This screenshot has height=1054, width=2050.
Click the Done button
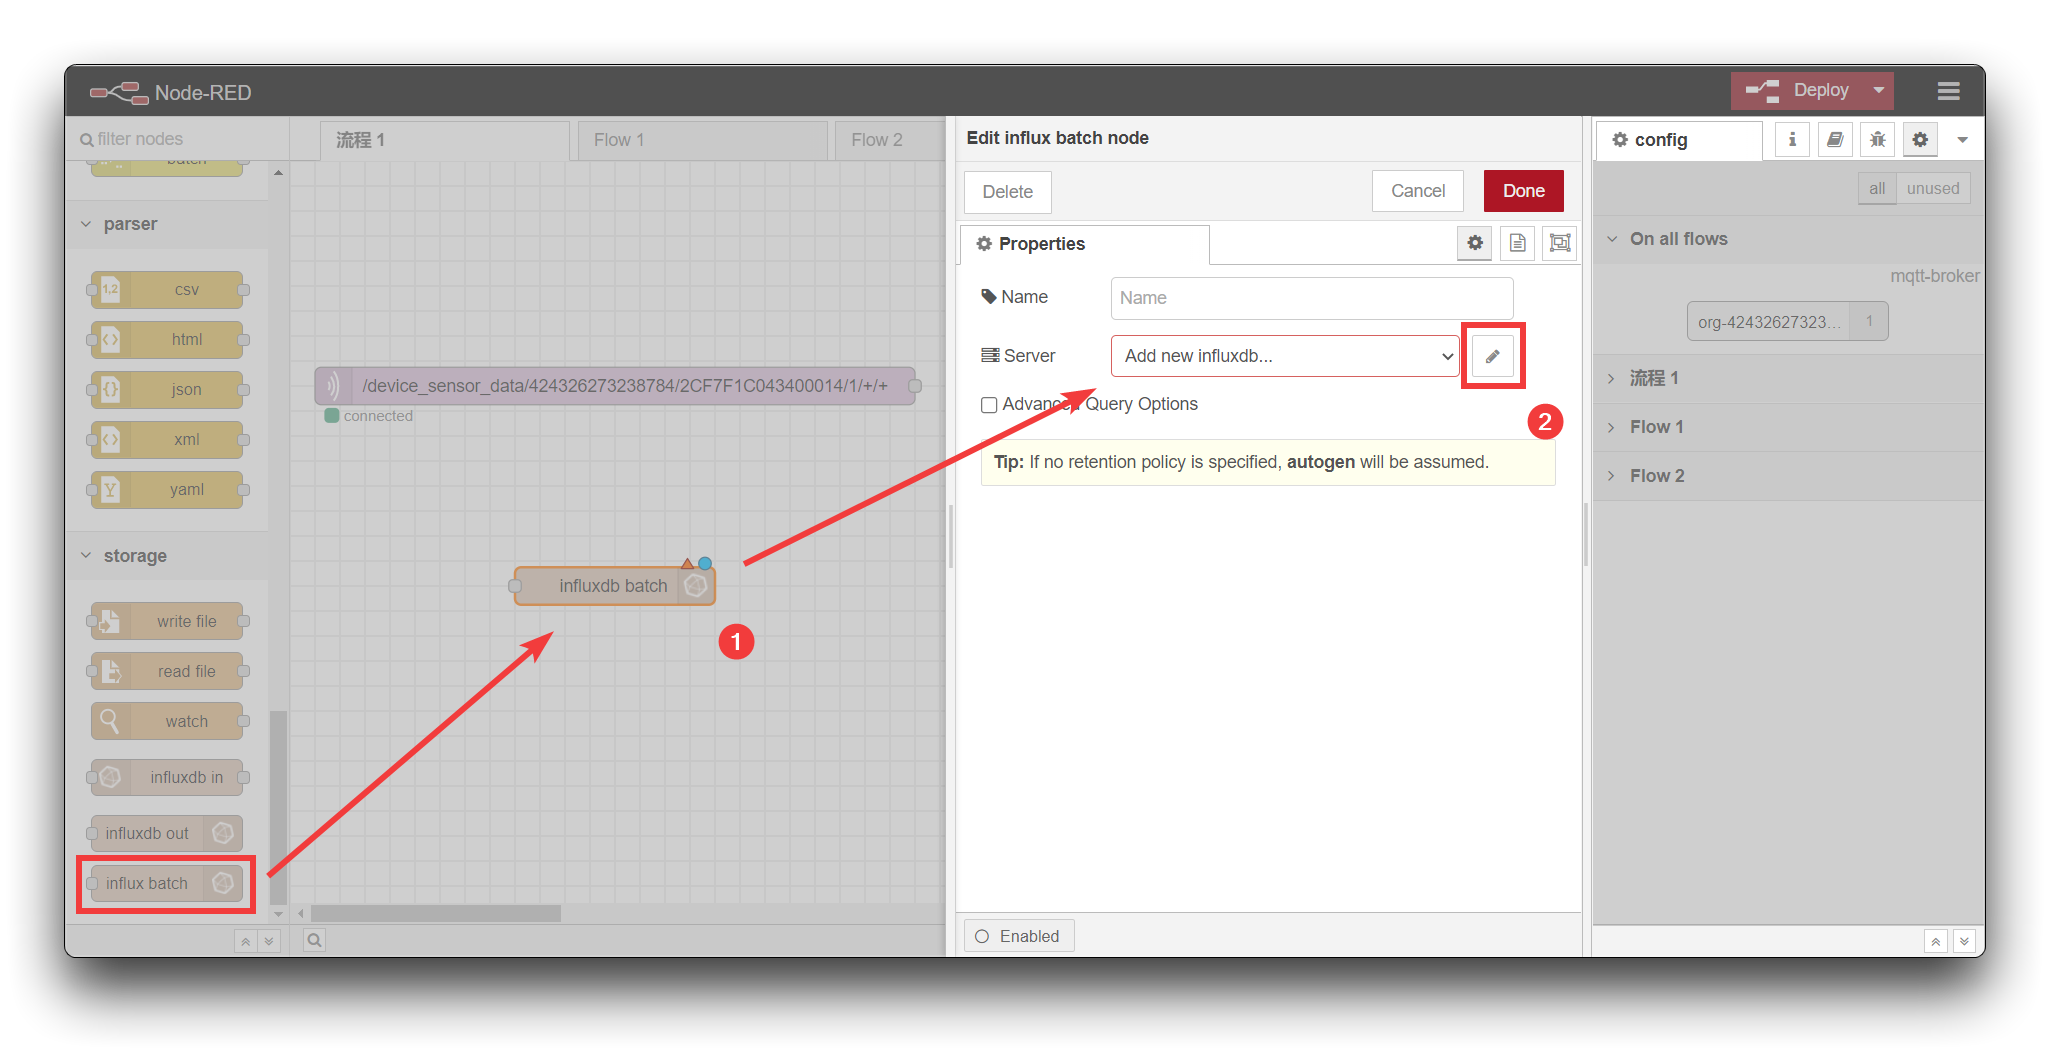[1524, 191]
